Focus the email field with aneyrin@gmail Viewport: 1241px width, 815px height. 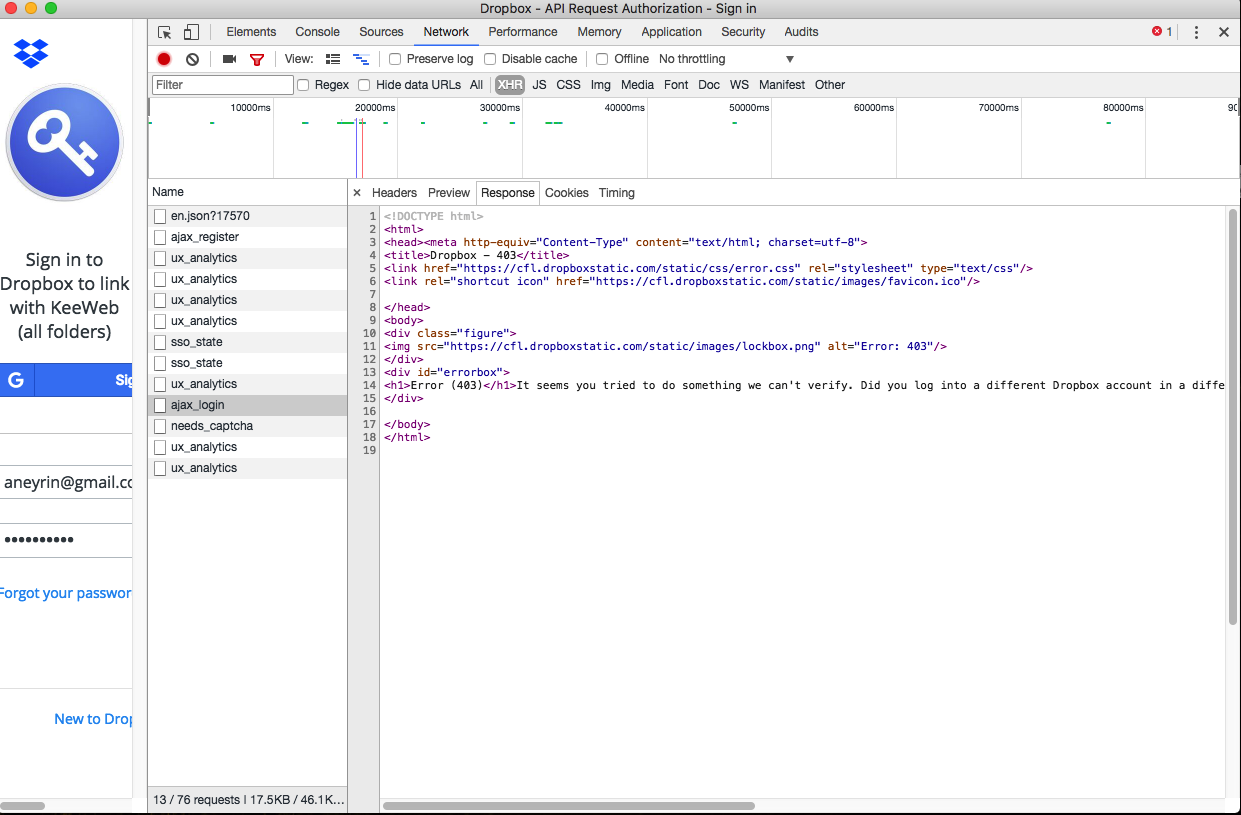(x=66, y=482)
